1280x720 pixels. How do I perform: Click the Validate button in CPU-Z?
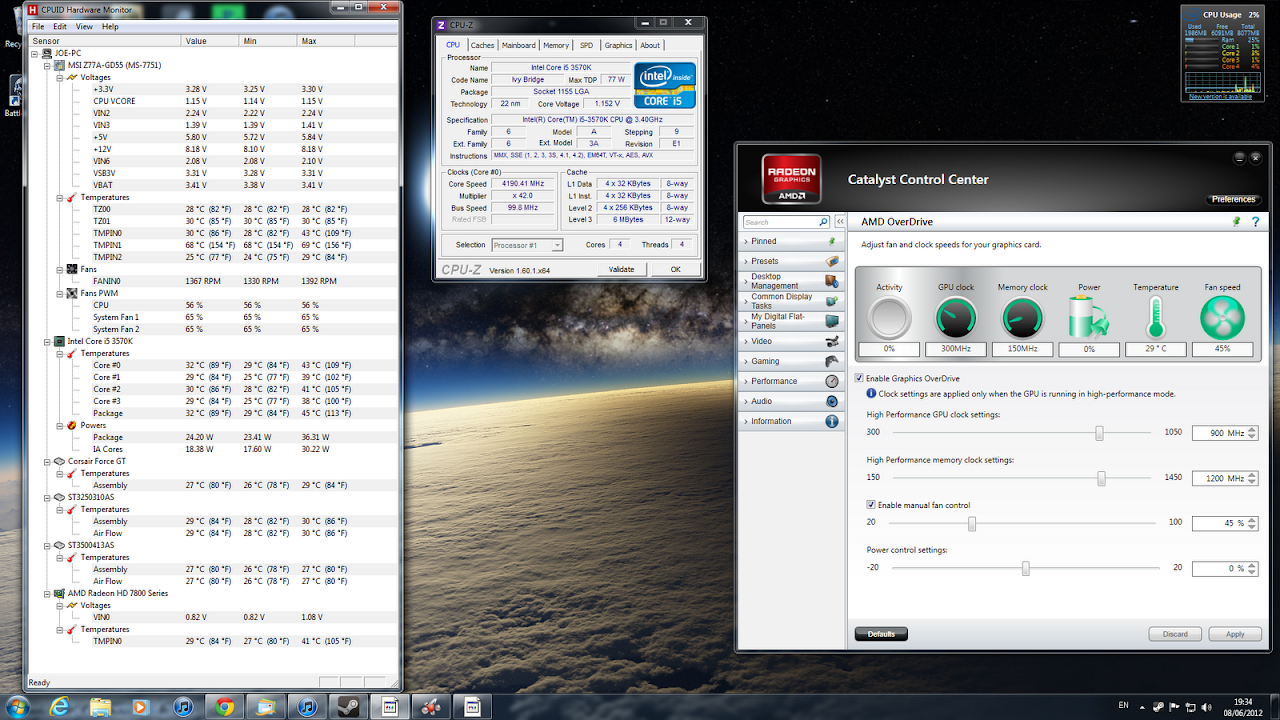coord(621,269)
